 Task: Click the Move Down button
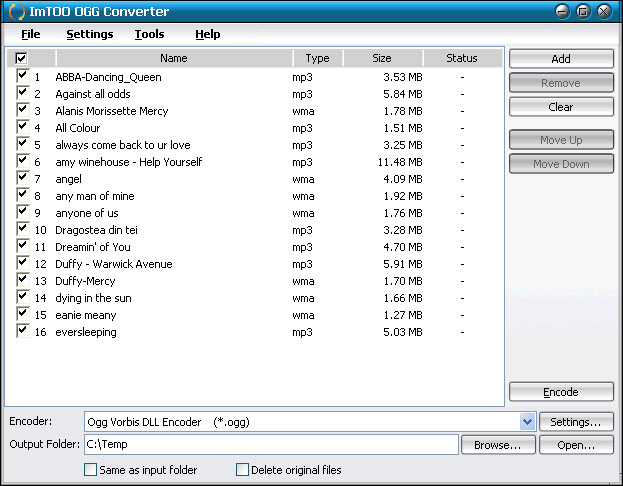click(561, 164)
